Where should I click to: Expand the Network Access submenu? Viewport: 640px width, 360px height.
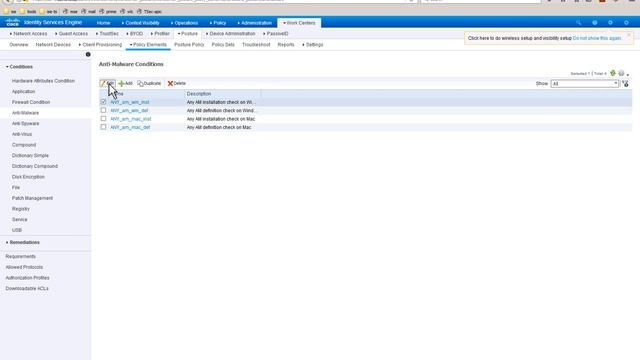click(28, 33)
